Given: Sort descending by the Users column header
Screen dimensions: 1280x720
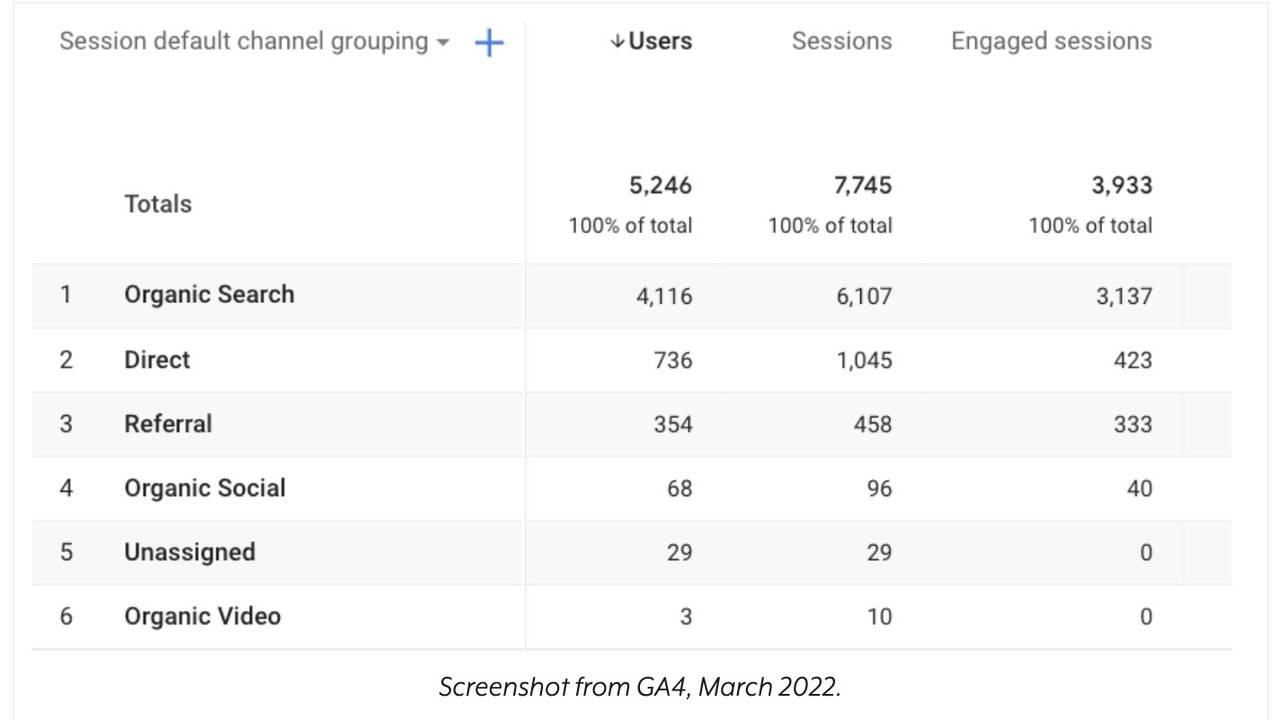Looking at the screenshot, I should (x=659, y=41).
